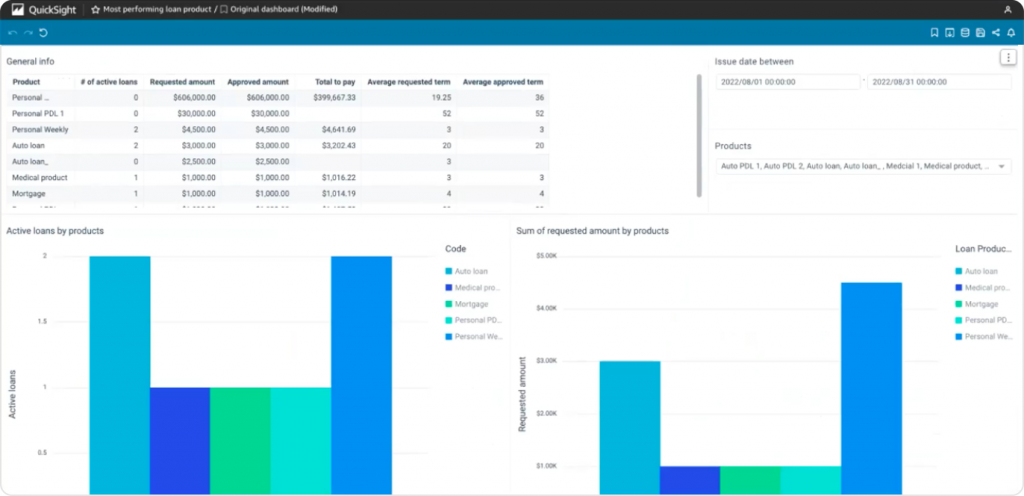Click the Code legend title
1024x496 pixels.
[x=455, y=249]
